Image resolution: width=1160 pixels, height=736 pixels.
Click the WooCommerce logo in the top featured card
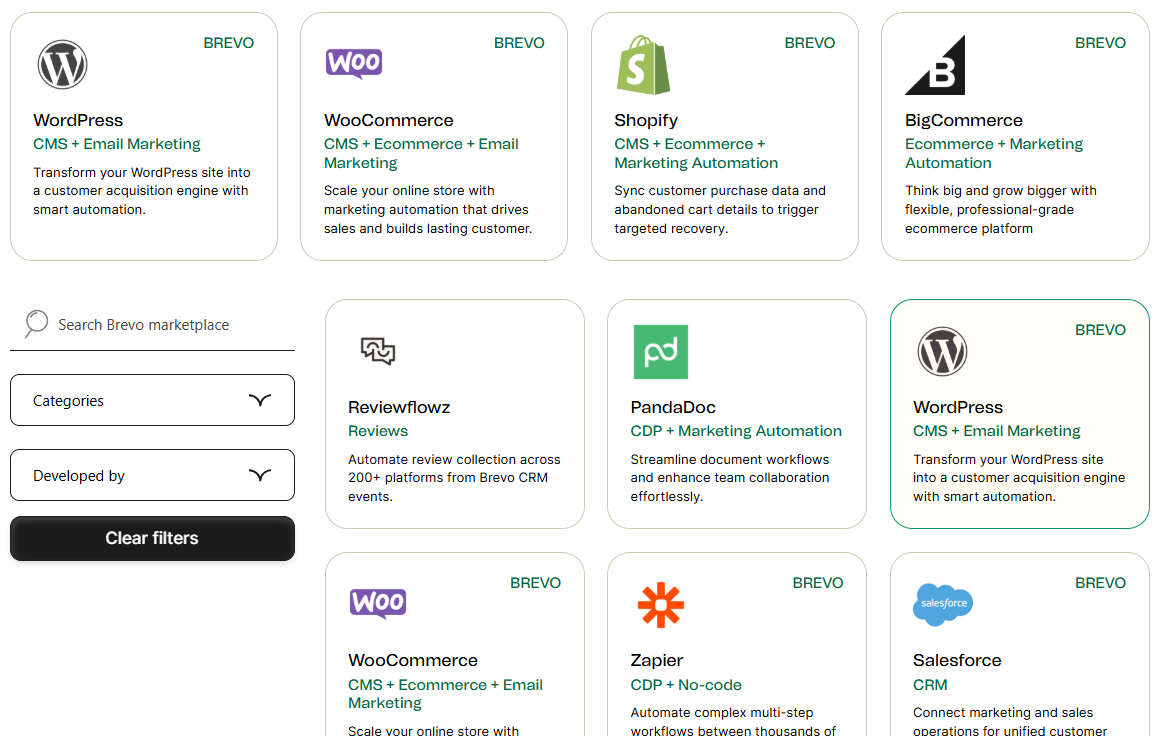(354, 64)
